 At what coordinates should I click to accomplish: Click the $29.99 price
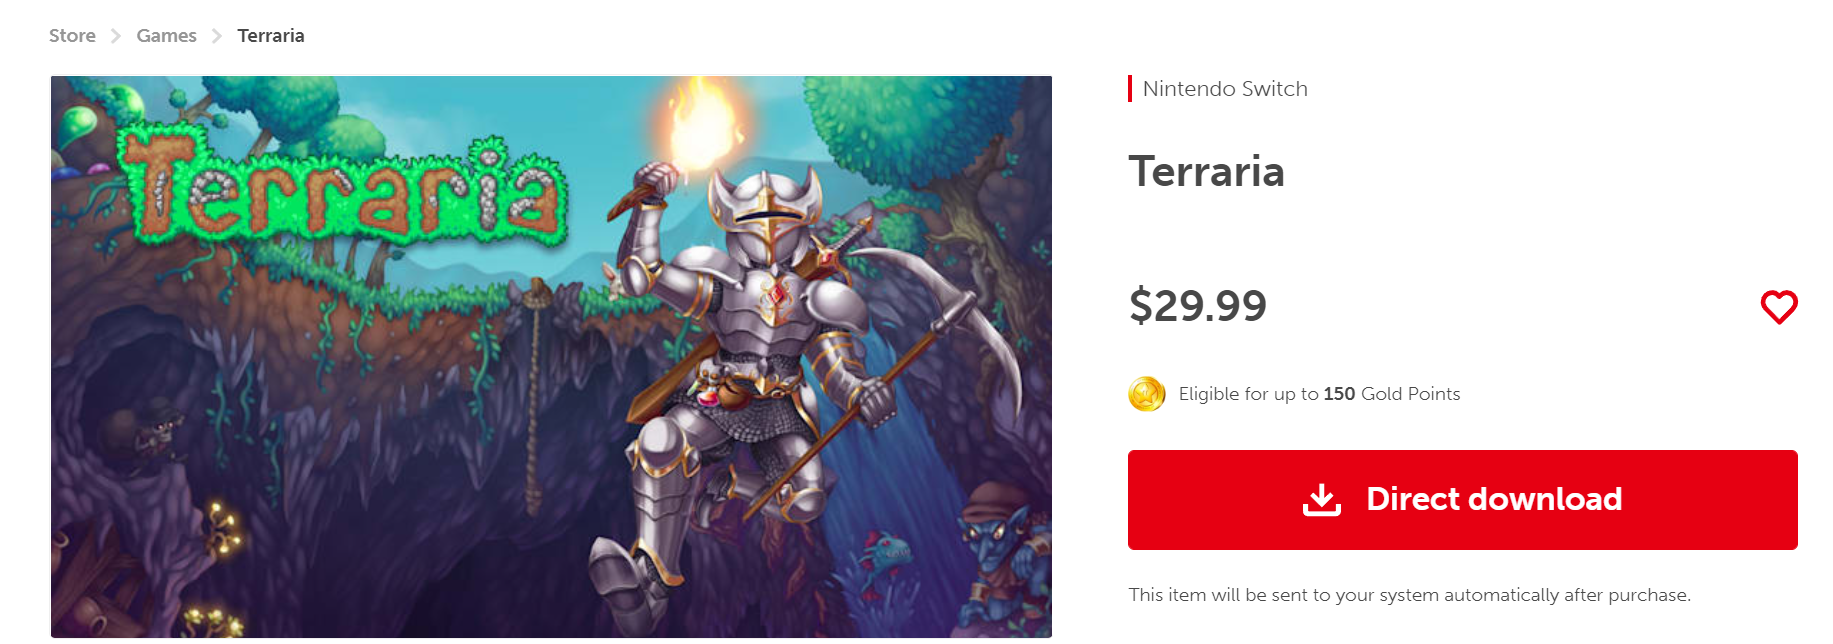pyautogui.click(x=1197, y=305)
